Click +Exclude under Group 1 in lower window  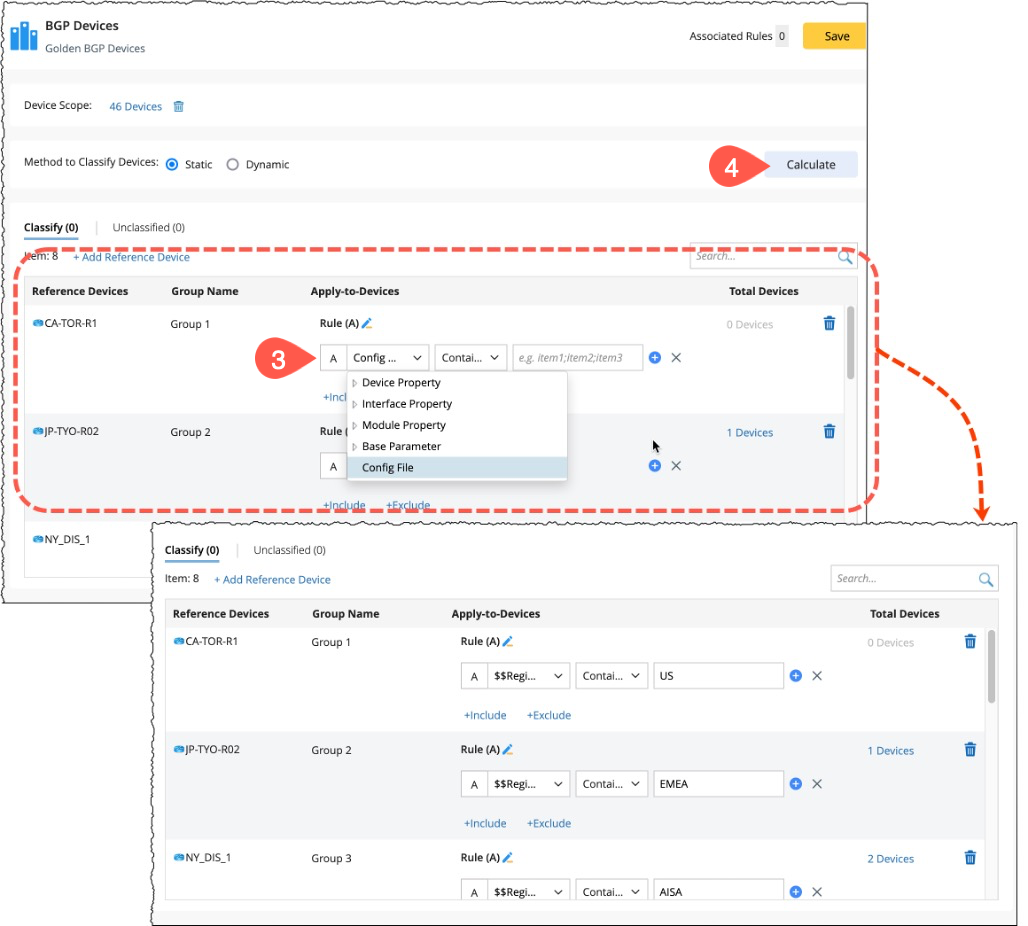click(x=549, y=715)
